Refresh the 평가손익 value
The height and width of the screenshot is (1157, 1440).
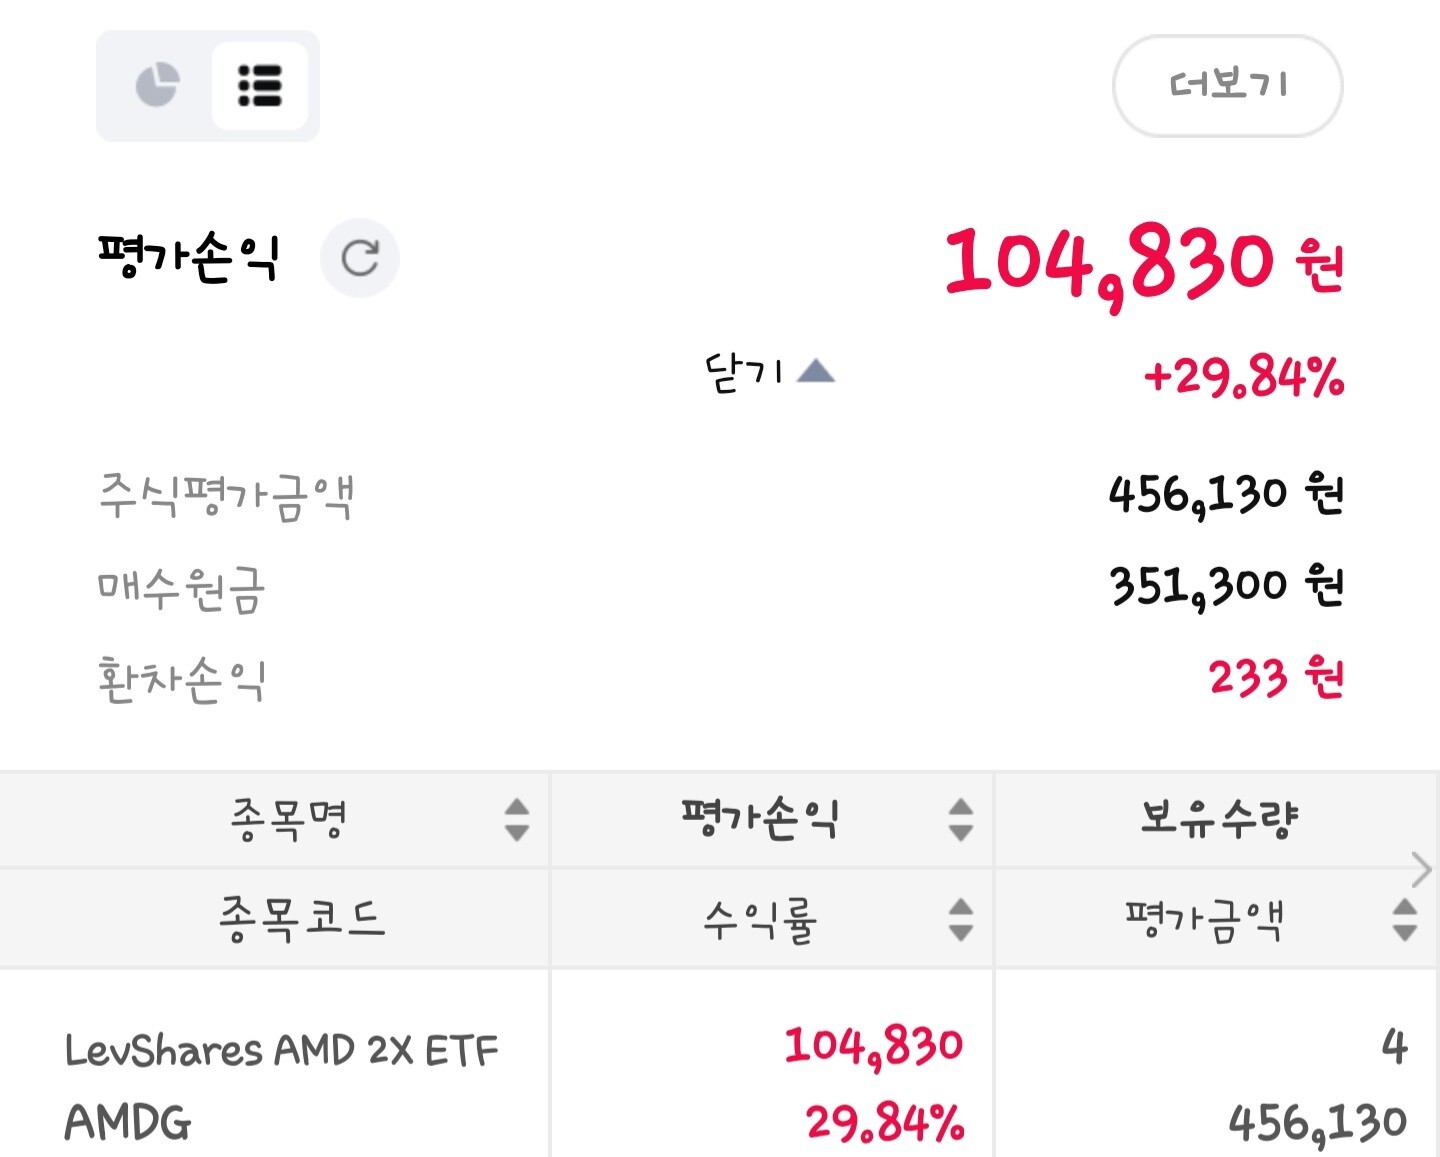pyautogui.click(x=360, y=258)
